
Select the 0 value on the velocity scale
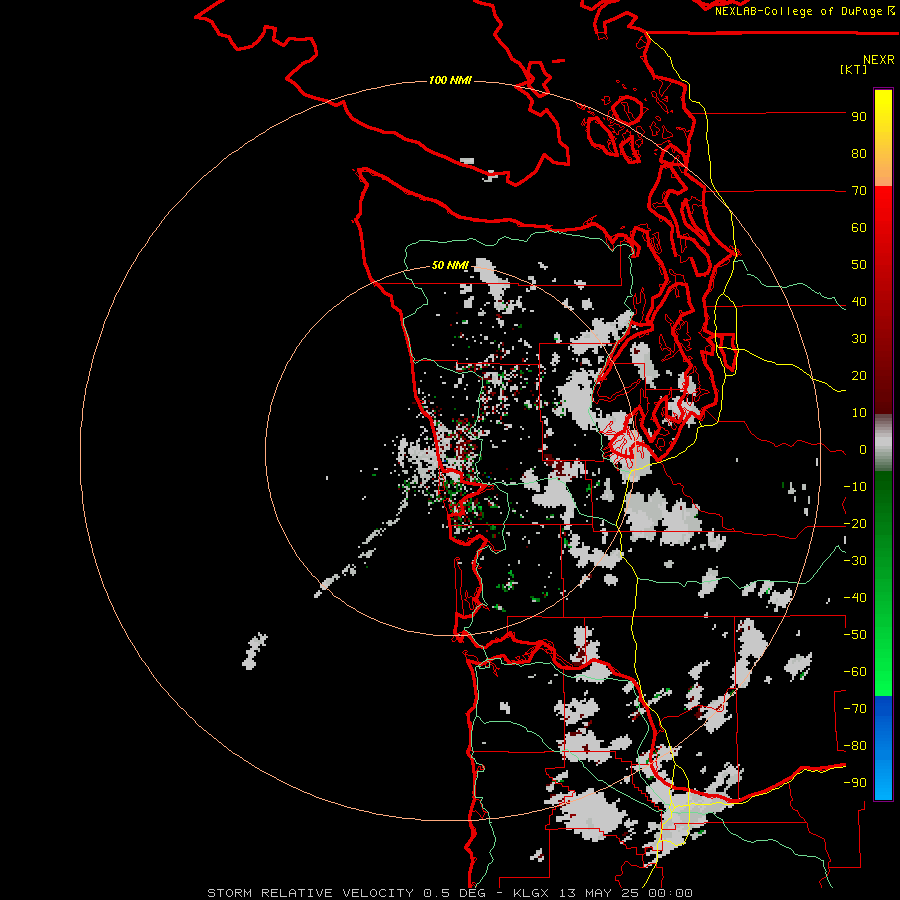coord(863,449)
